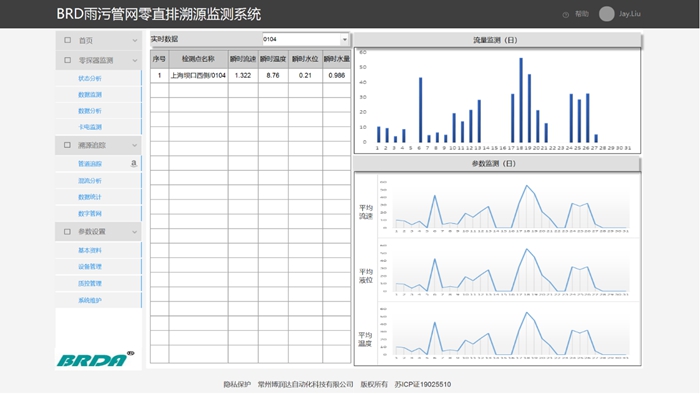
Task: Tick the checkbox beside 溯源追踪
Action: pos(67,145)
